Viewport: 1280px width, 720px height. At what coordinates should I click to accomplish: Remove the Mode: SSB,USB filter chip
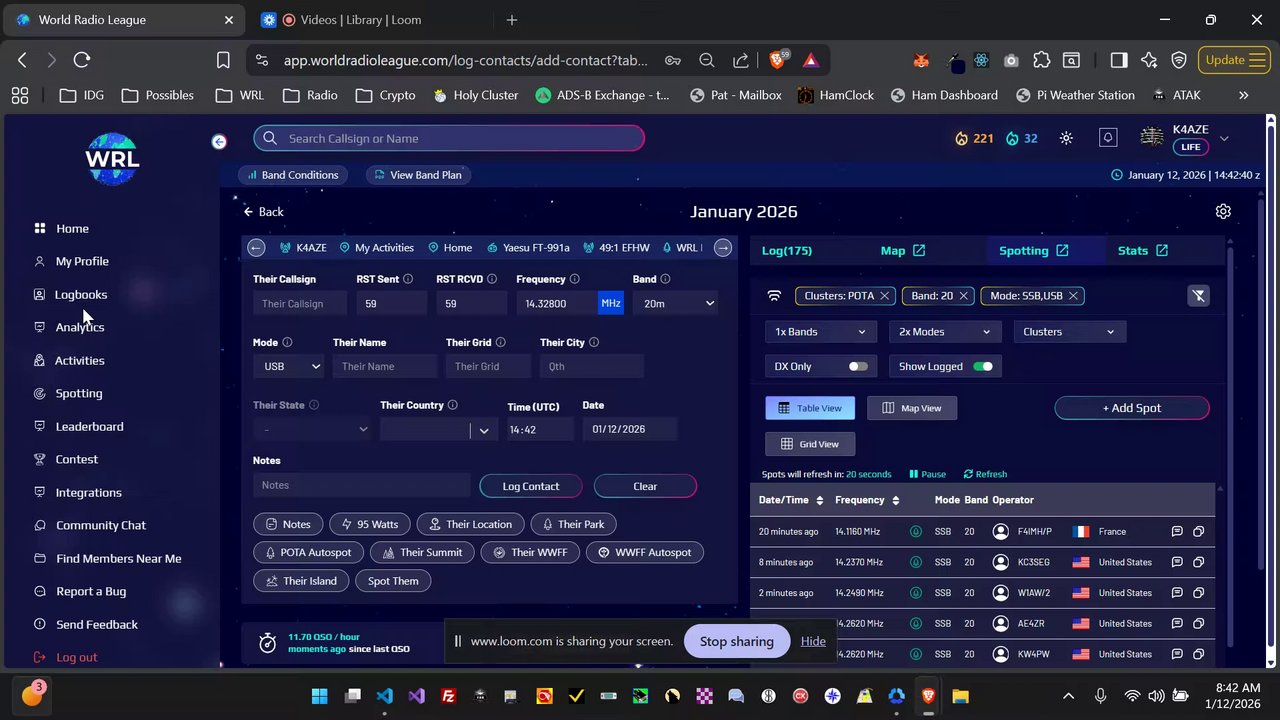1073,295
